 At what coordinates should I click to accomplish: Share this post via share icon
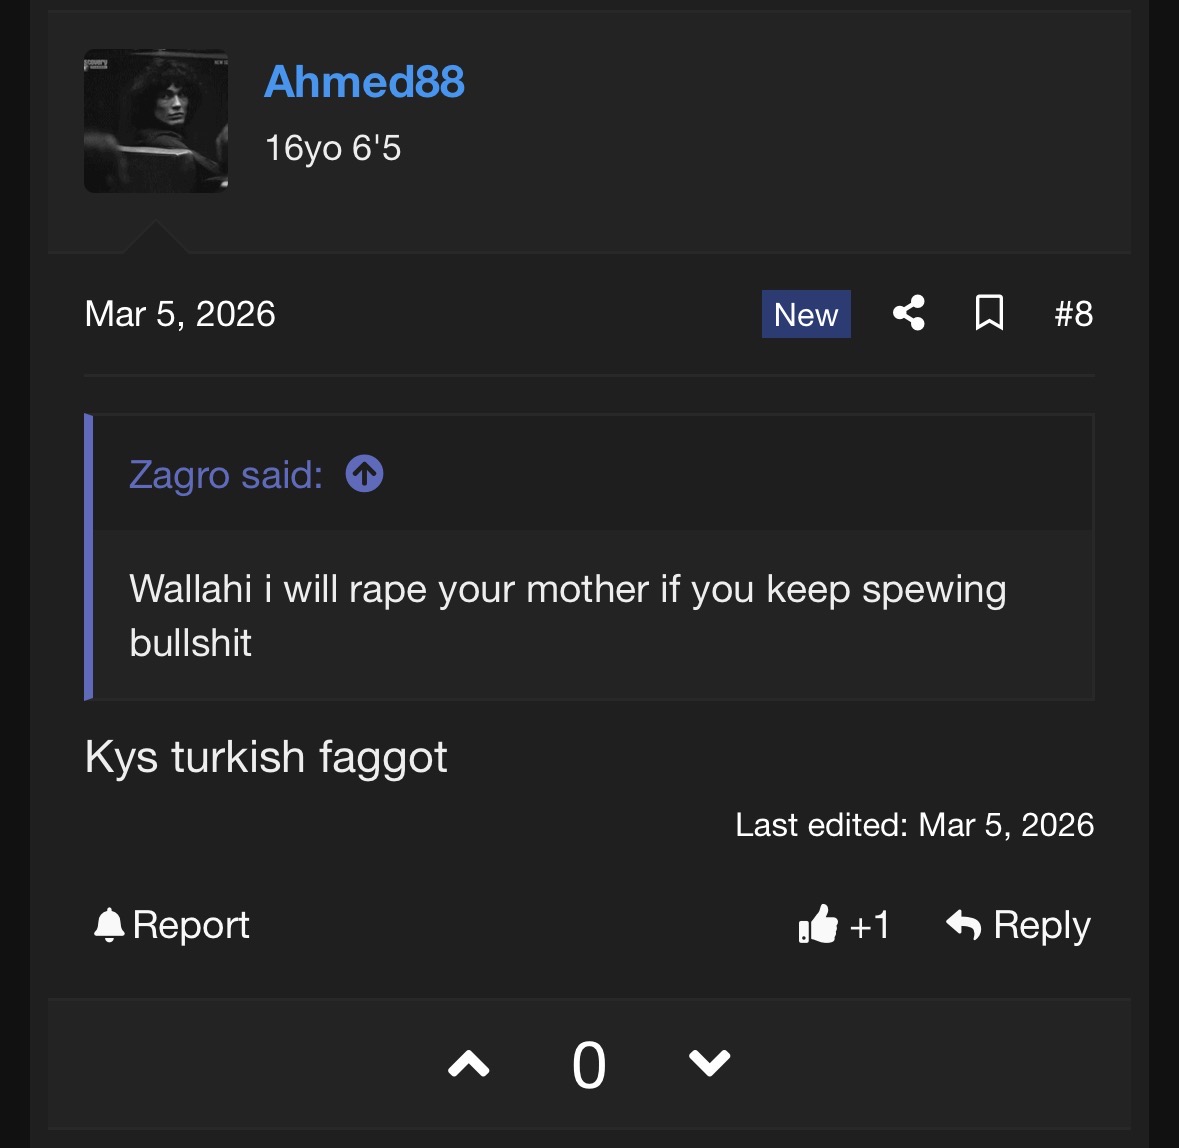pos(908,313)
